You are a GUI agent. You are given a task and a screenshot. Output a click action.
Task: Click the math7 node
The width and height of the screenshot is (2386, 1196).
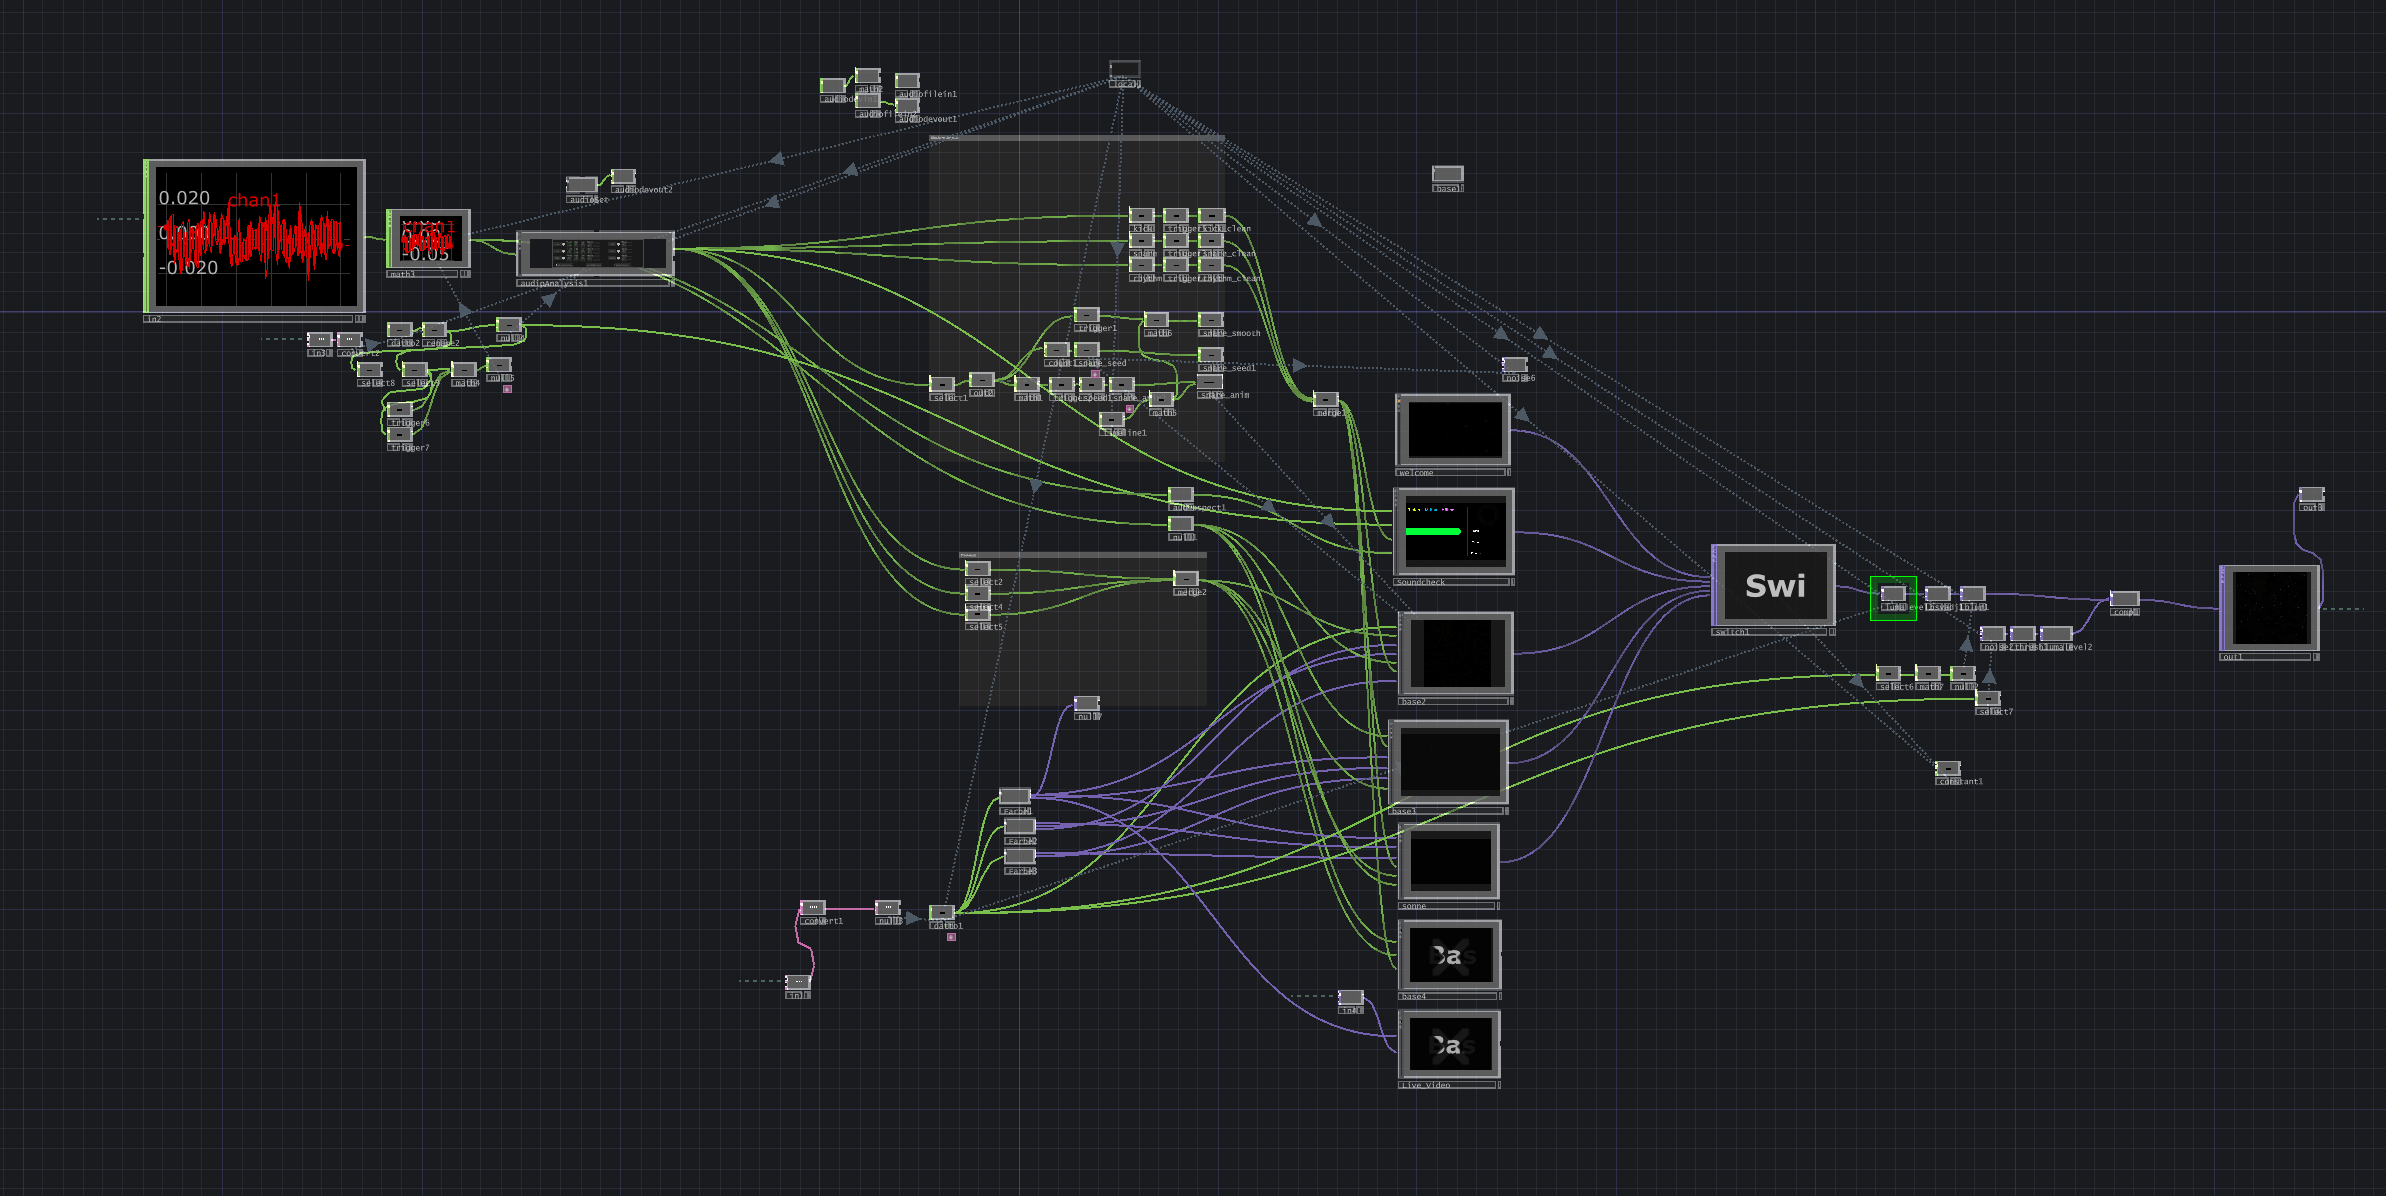click(x=1928, y=674)
